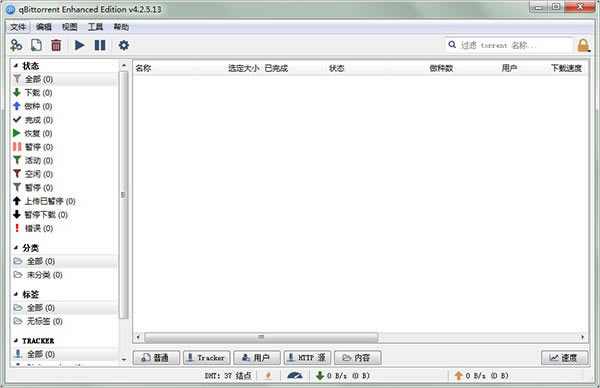Screen dimensions: 600x388
Task: Click the orange flame connection status icon
Action: 269,376
